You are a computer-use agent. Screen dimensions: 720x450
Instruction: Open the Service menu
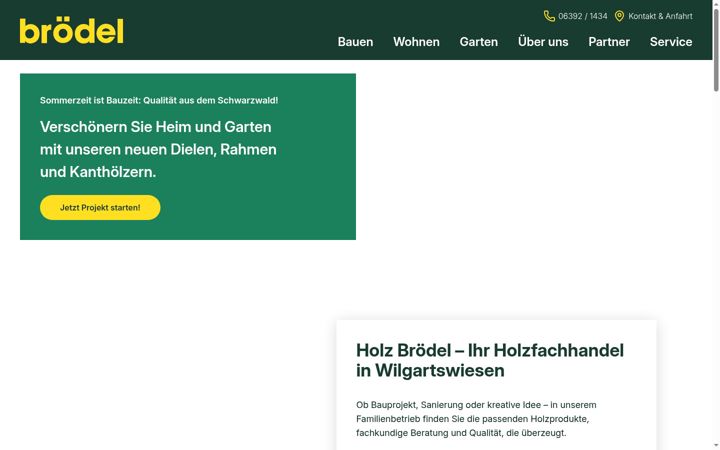pyautogui.click(x=671, y=42)
